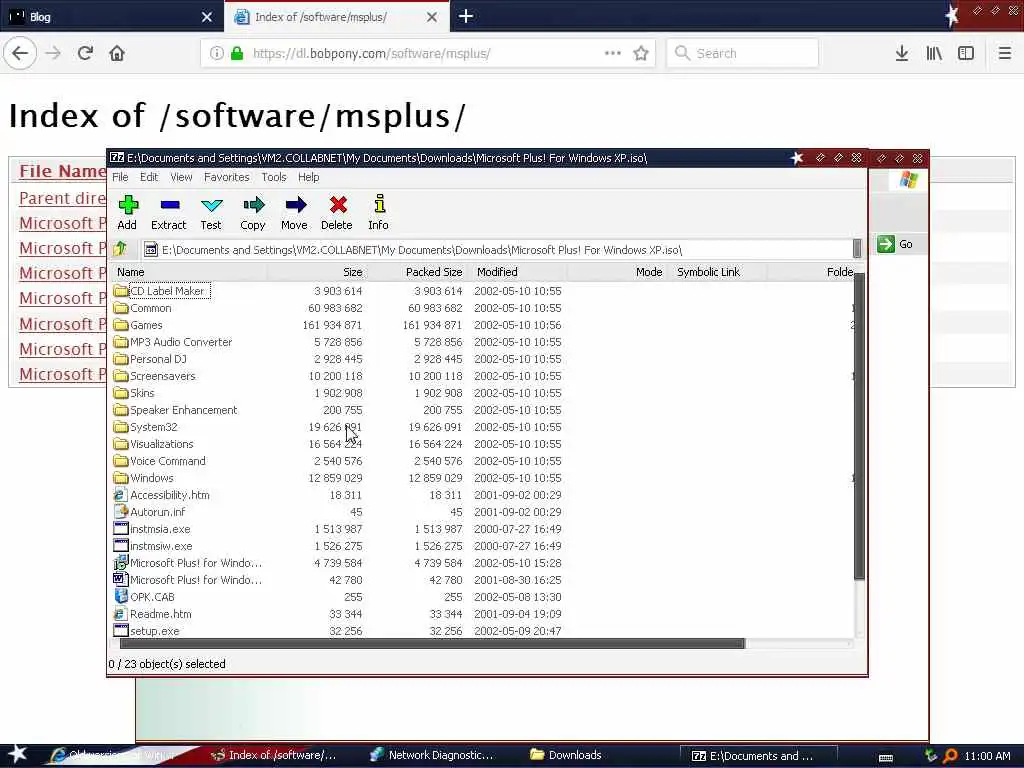Toggle Firefox sidebar icon
Viewport: 1024px width, 768px height.
[x=966, y=54]
